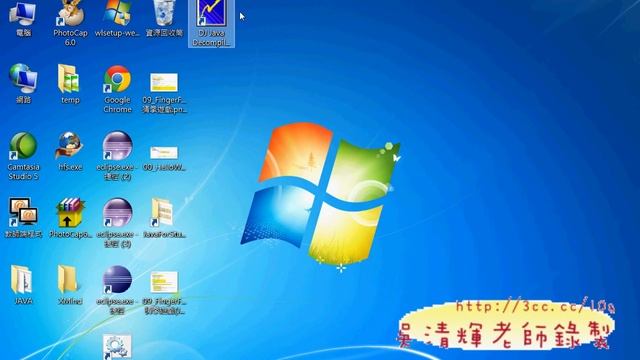Viewport: 640px width, 360px height.
Task: Open the JAVA folder
Action: [23, 284]
